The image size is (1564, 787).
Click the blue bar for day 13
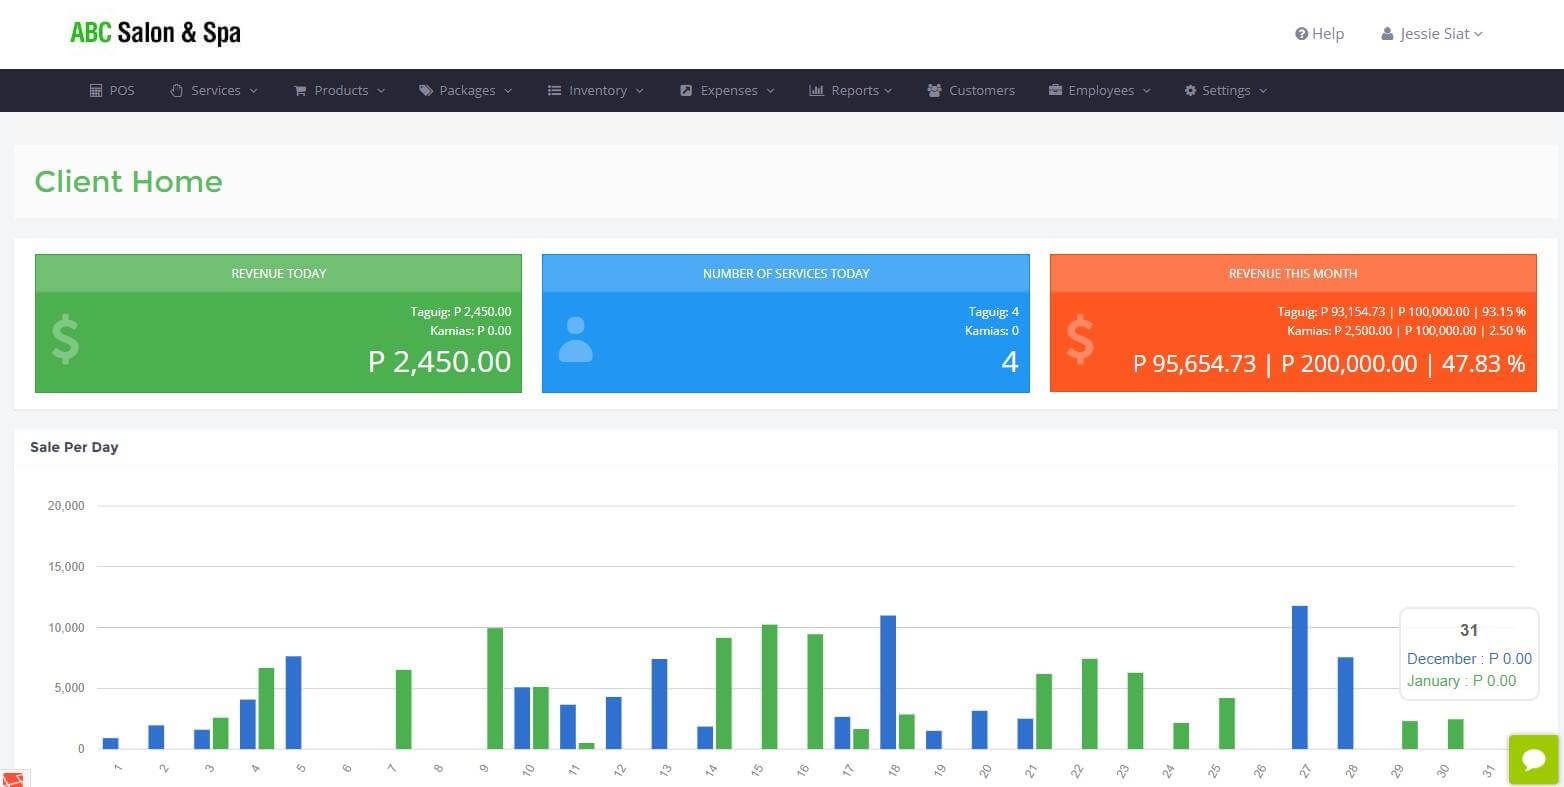(659, 704)
